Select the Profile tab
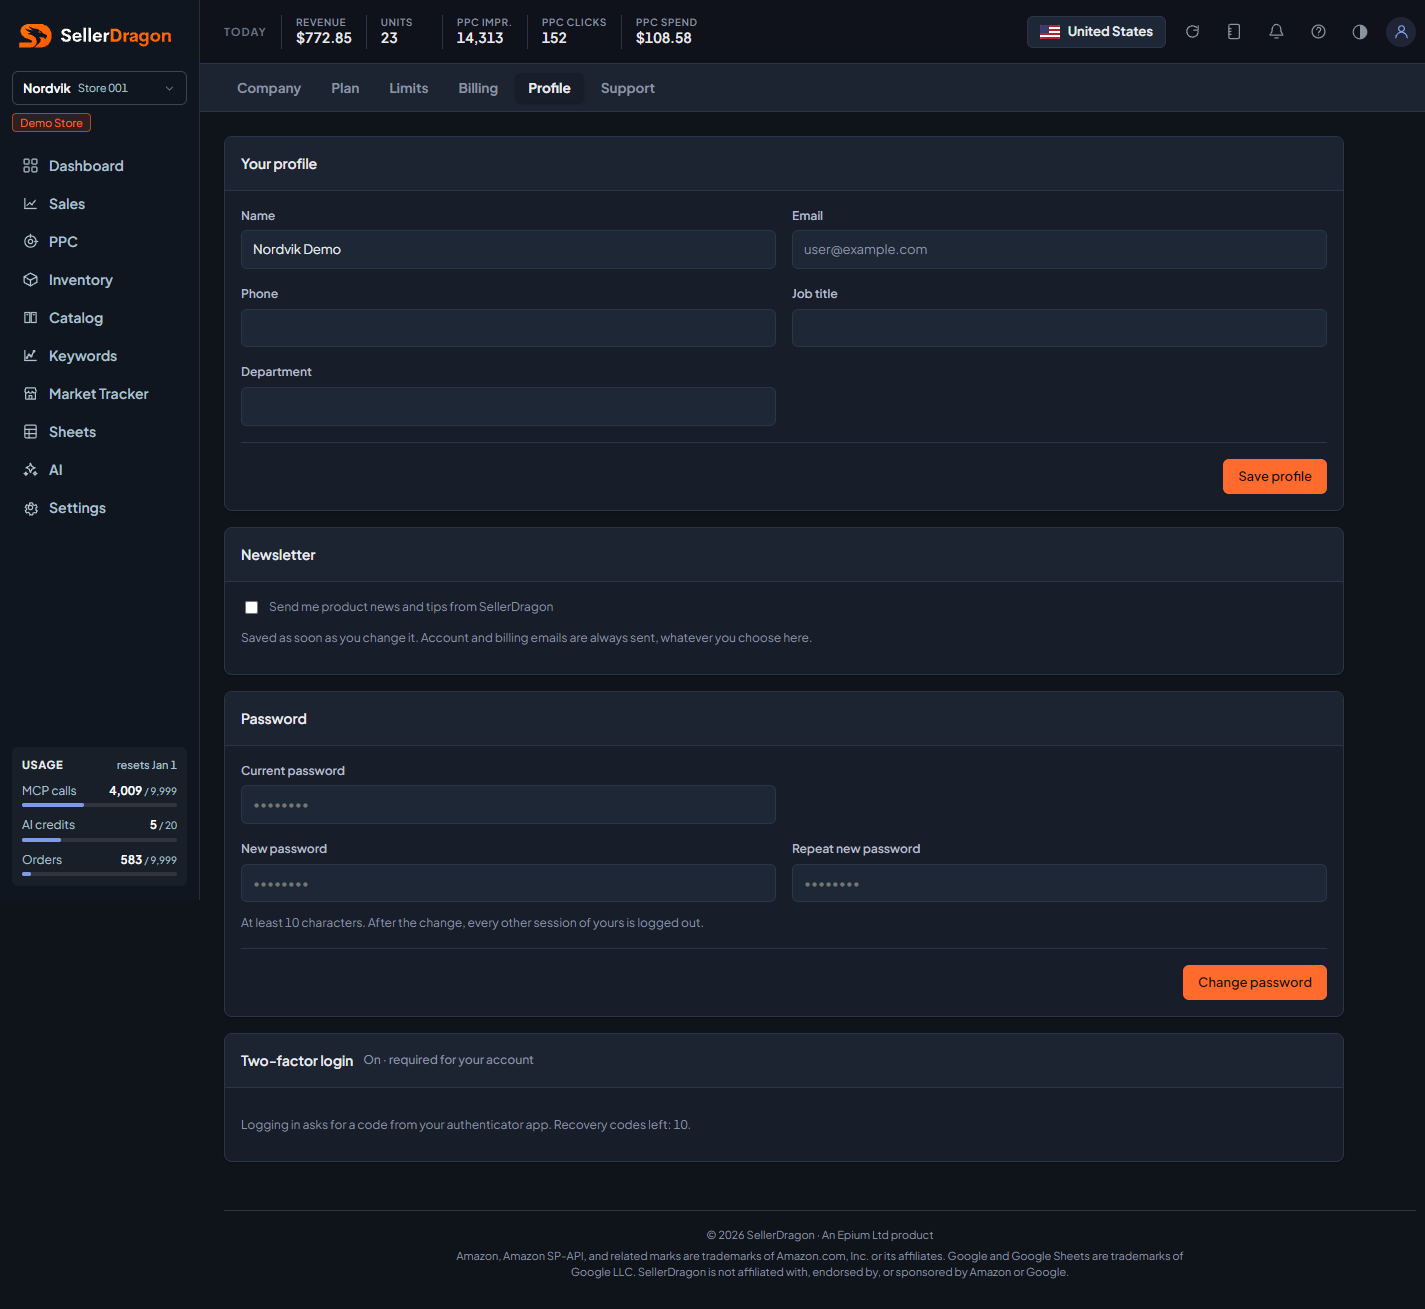 click(x=549, y=88)
